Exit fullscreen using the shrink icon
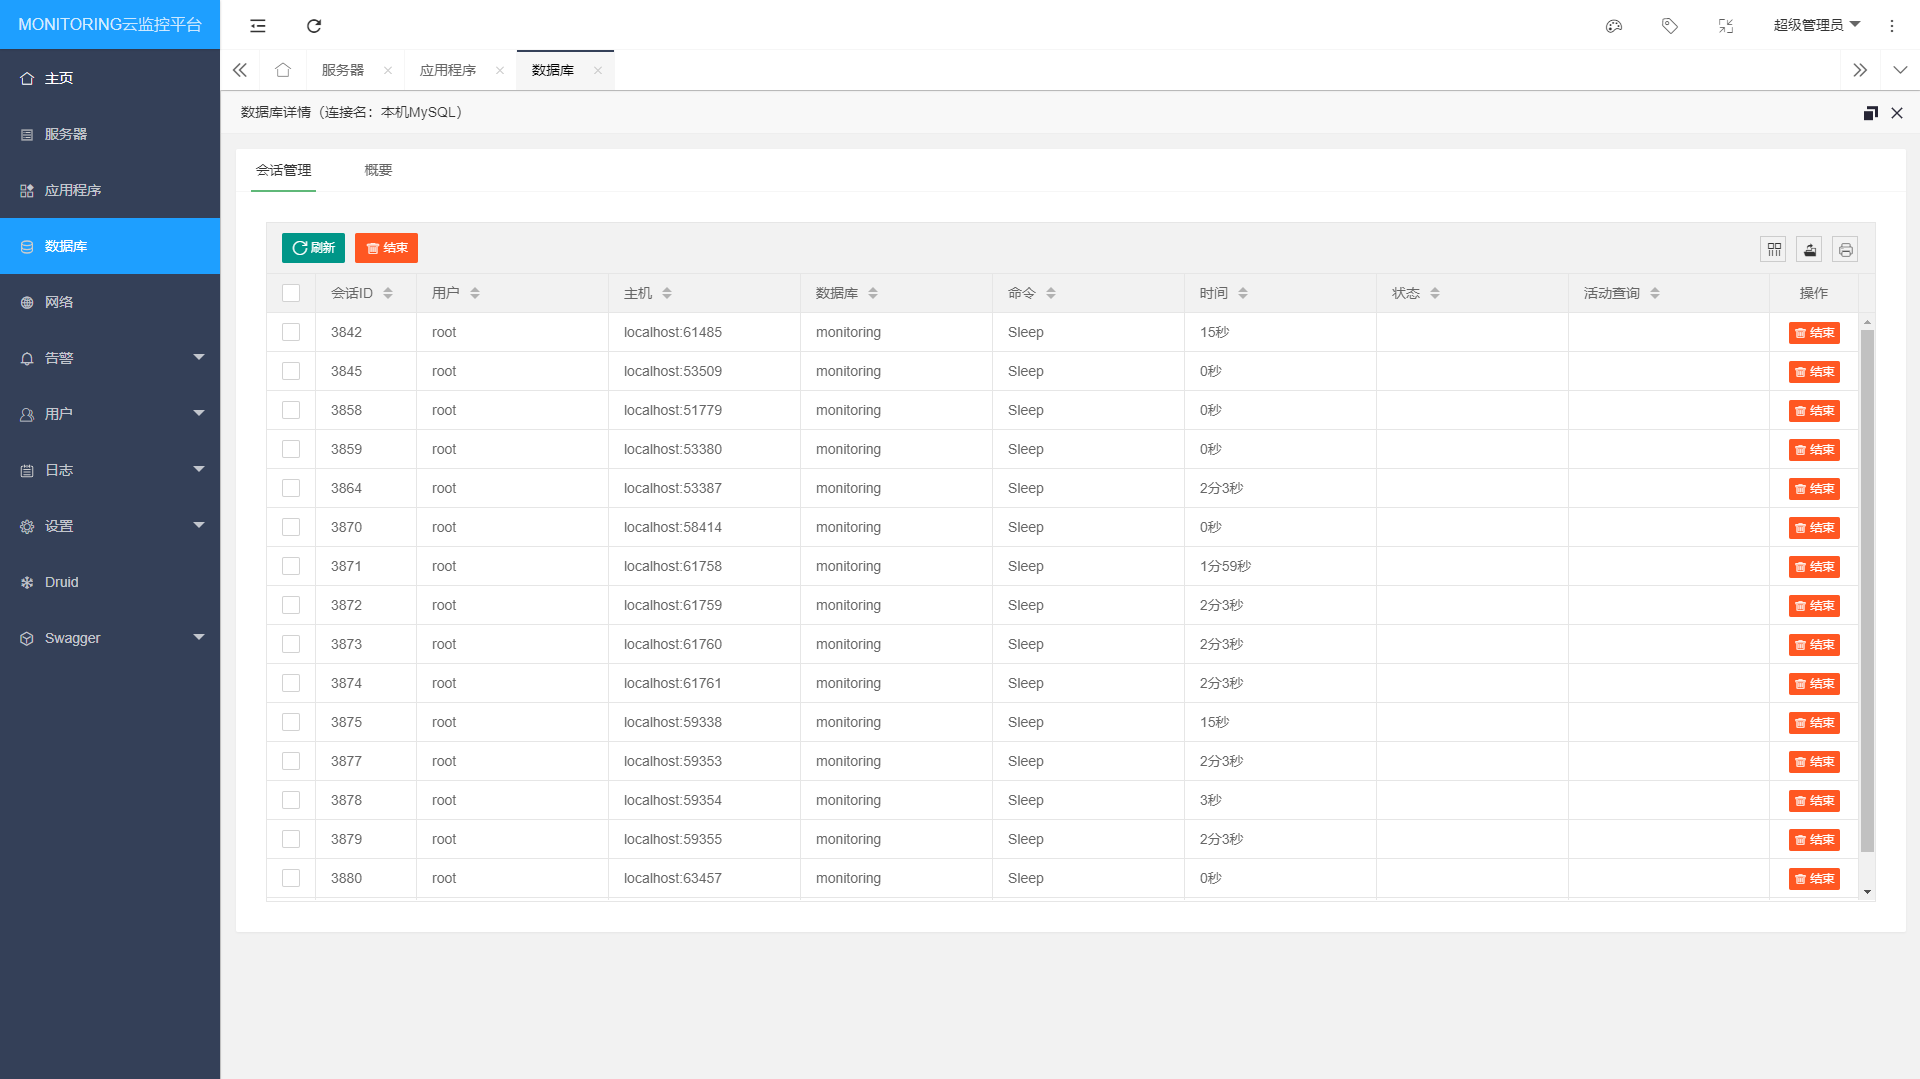 pyautogui.click(x=1726, y=25)
